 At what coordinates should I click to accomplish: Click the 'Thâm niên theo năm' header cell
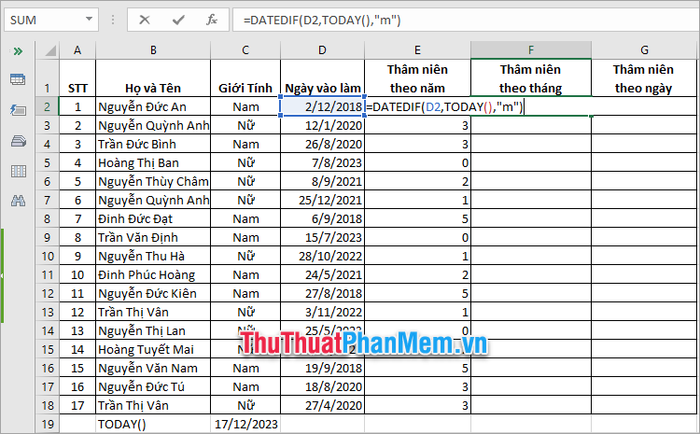[x=417, y=78]
